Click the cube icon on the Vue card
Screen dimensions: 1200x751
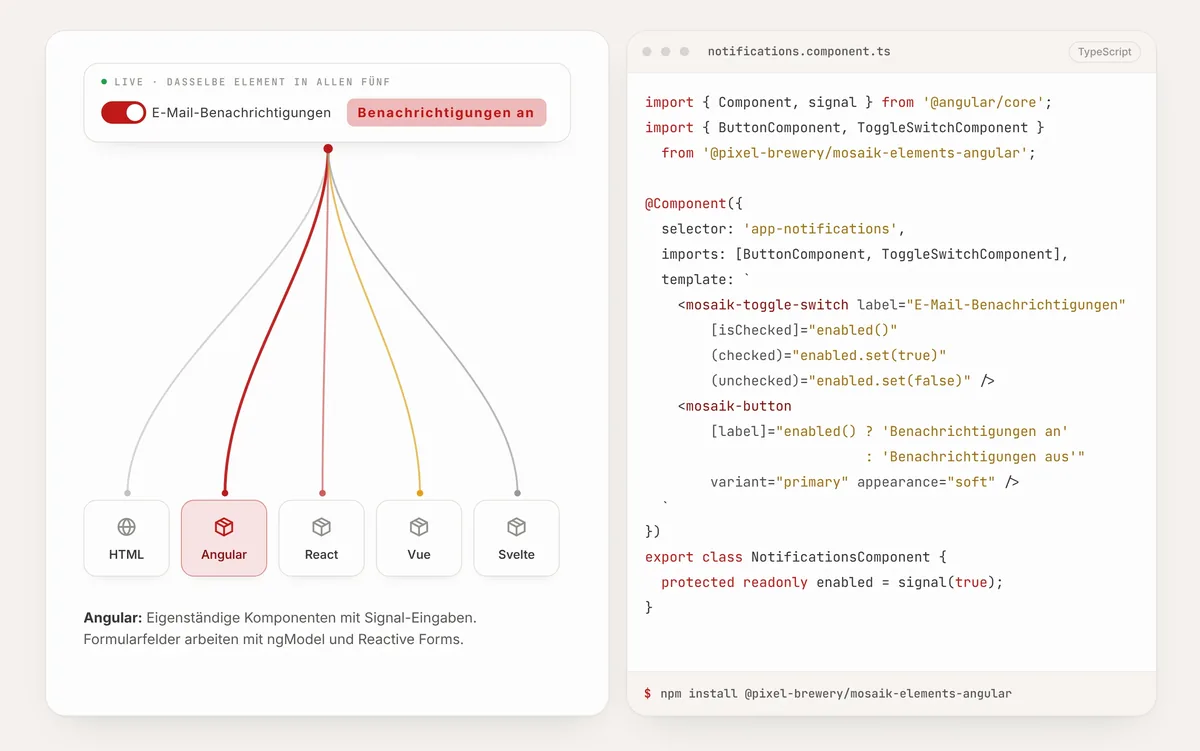419,527
